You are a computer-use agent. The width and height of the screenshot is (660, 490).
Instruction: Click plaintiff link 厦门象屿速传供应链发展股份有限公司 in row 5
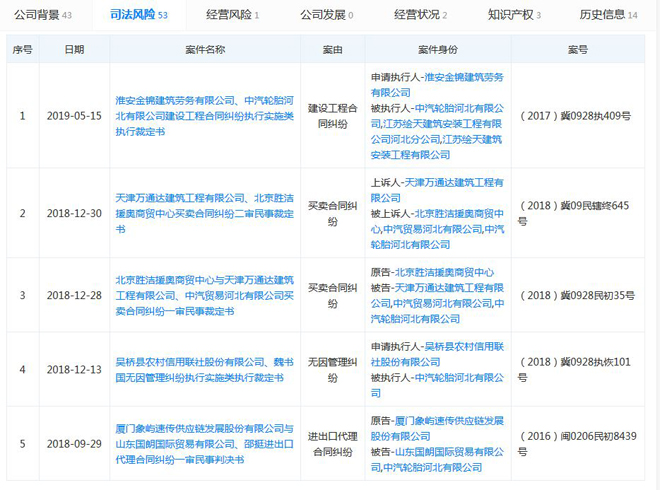437,428
